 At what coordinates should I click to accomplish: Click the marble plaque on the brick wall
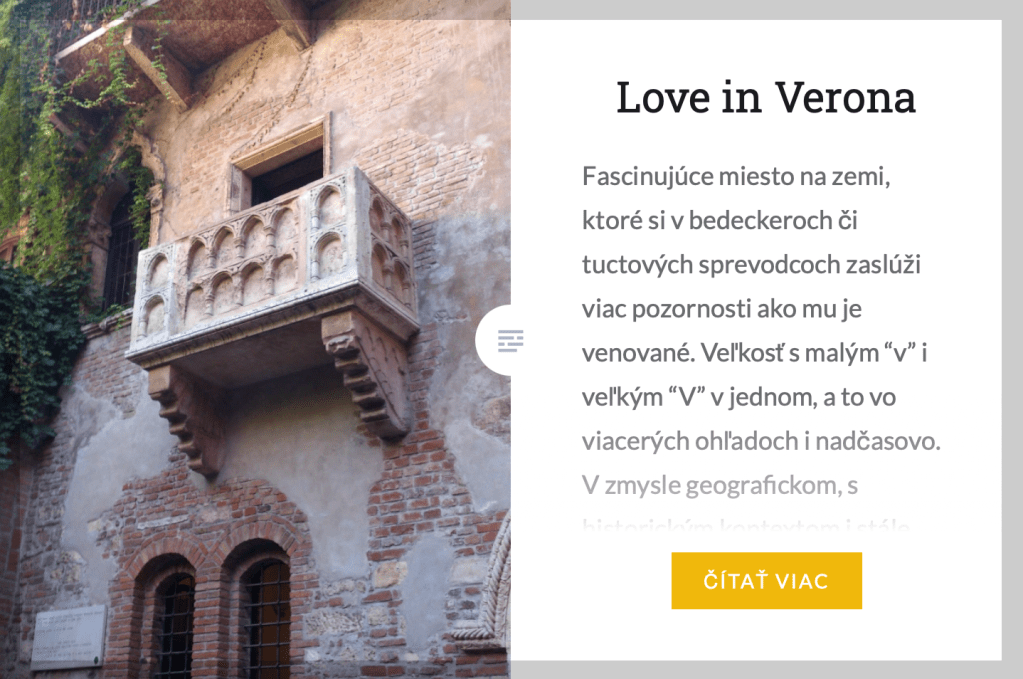click(x=69, y=637)
